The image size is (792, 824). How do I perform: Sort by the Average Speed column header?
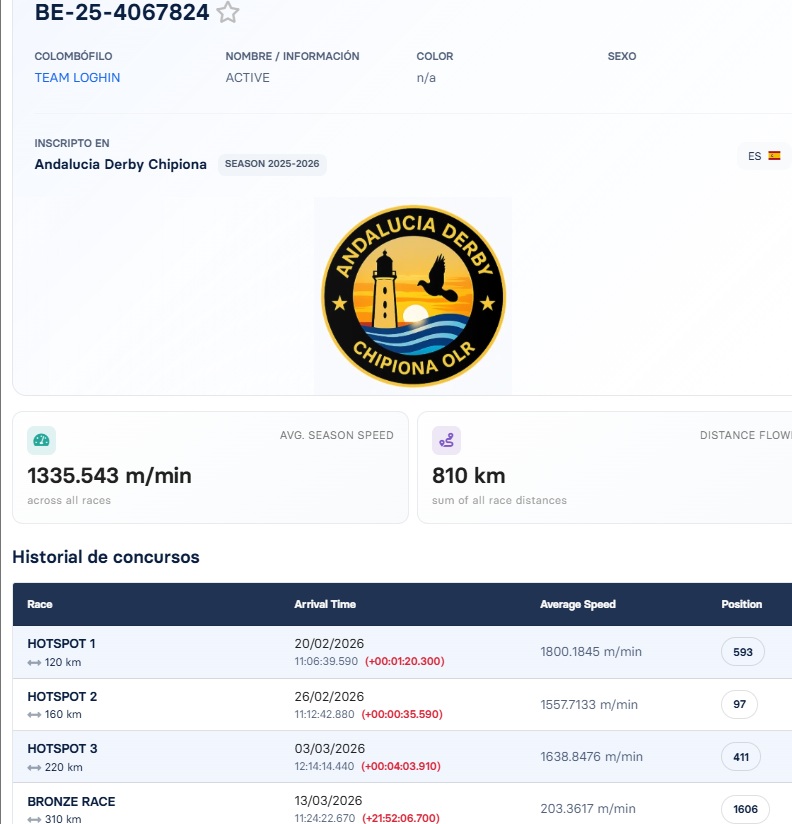coord(578,604)
